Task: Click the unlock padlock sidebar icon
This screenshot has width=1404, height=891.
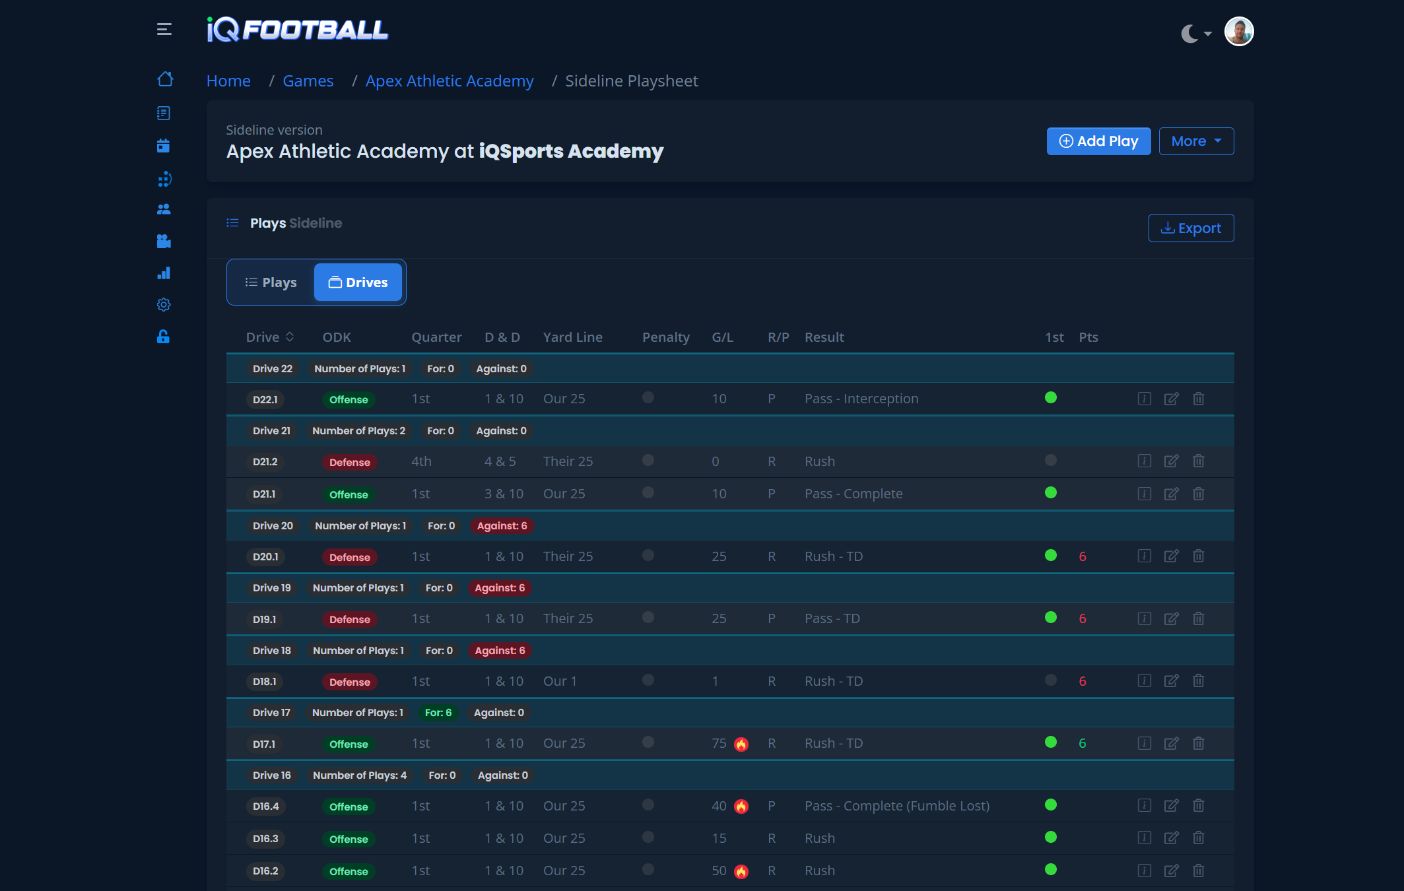Action: coord(164,337)
